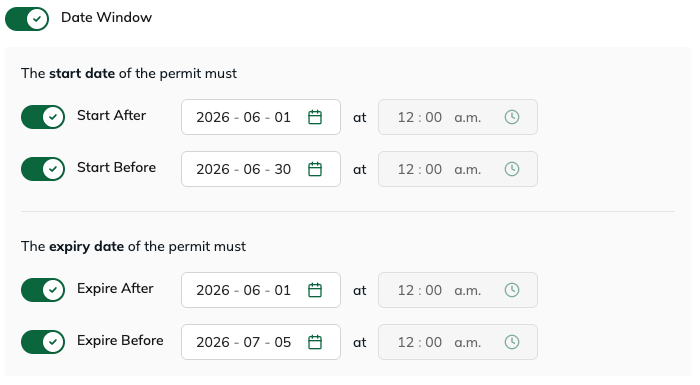Disable the Date Window toggle
Image resolution: width=700 pixels, height=385 pixels.
pyautogui.click(x=27, y=19)
